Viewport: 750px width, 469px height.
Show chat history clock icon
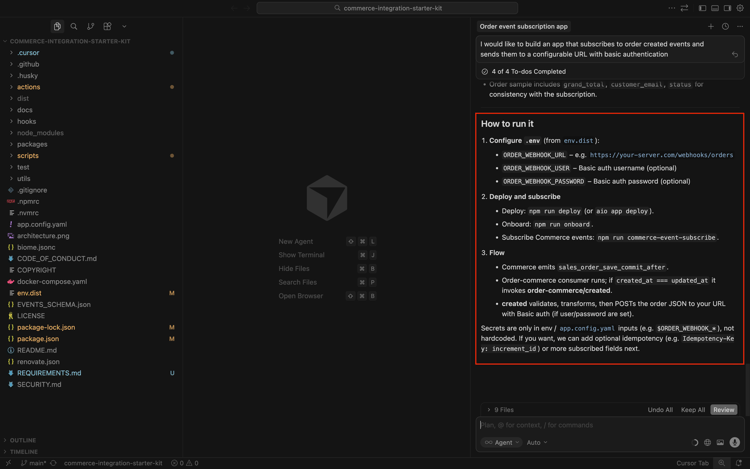click(x=725, y=26)
